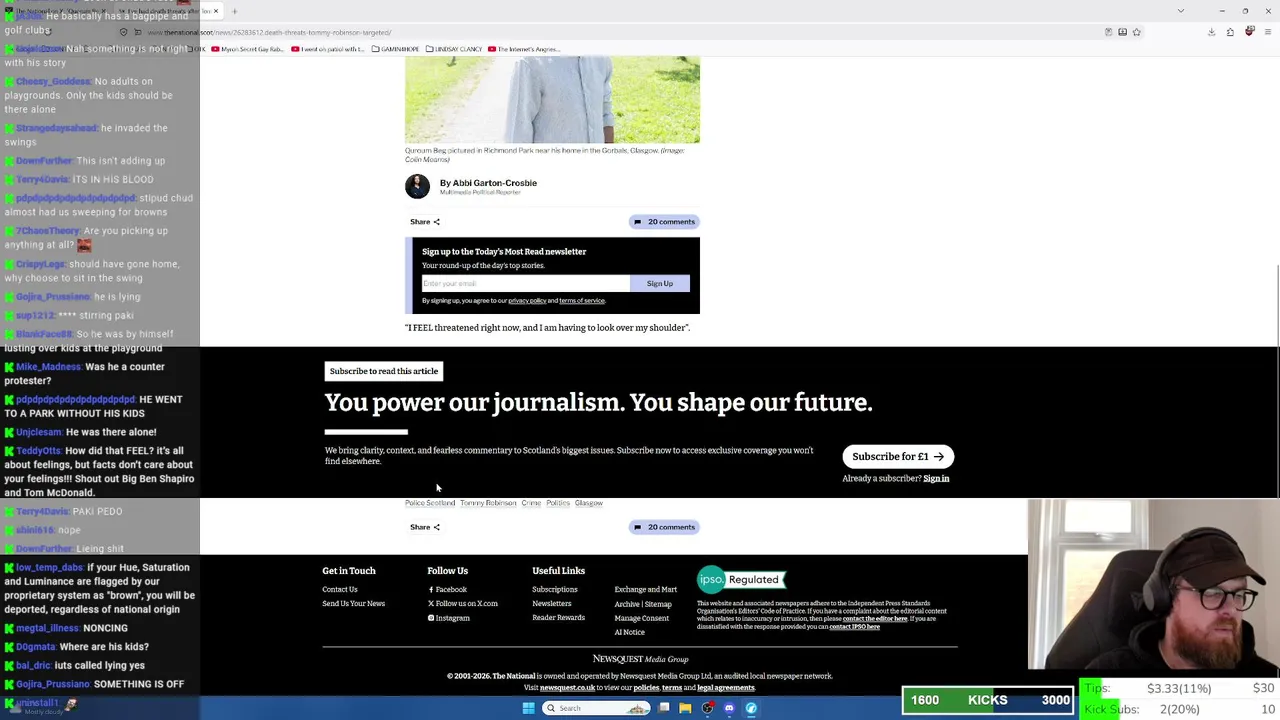Open the browser extensions icon

1231,32
